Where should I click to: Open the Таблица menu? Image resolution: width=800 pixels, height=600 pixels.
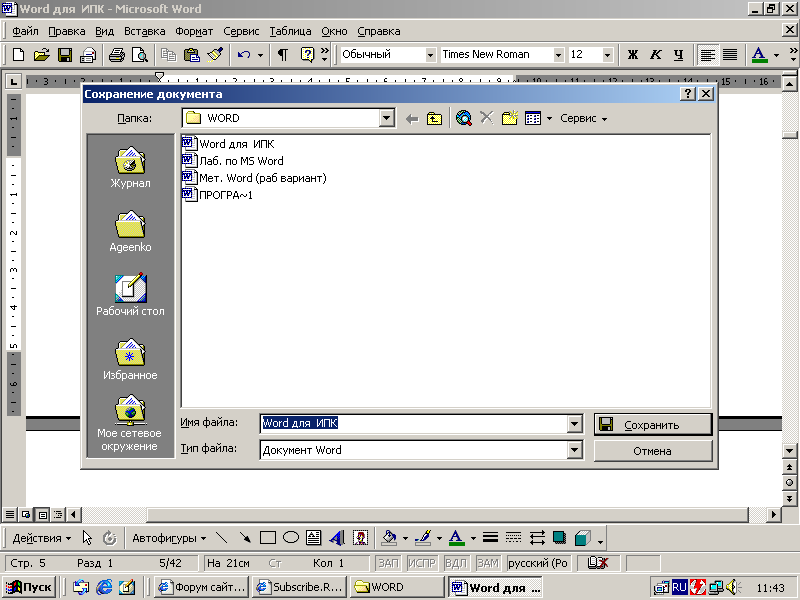290,31
